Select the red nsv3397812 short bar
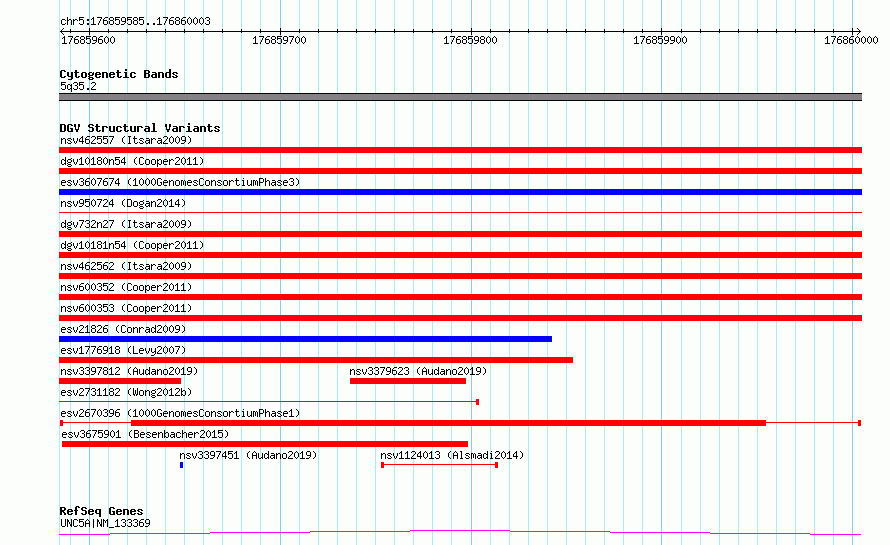890x545 pixels. (x=120, y=381)
